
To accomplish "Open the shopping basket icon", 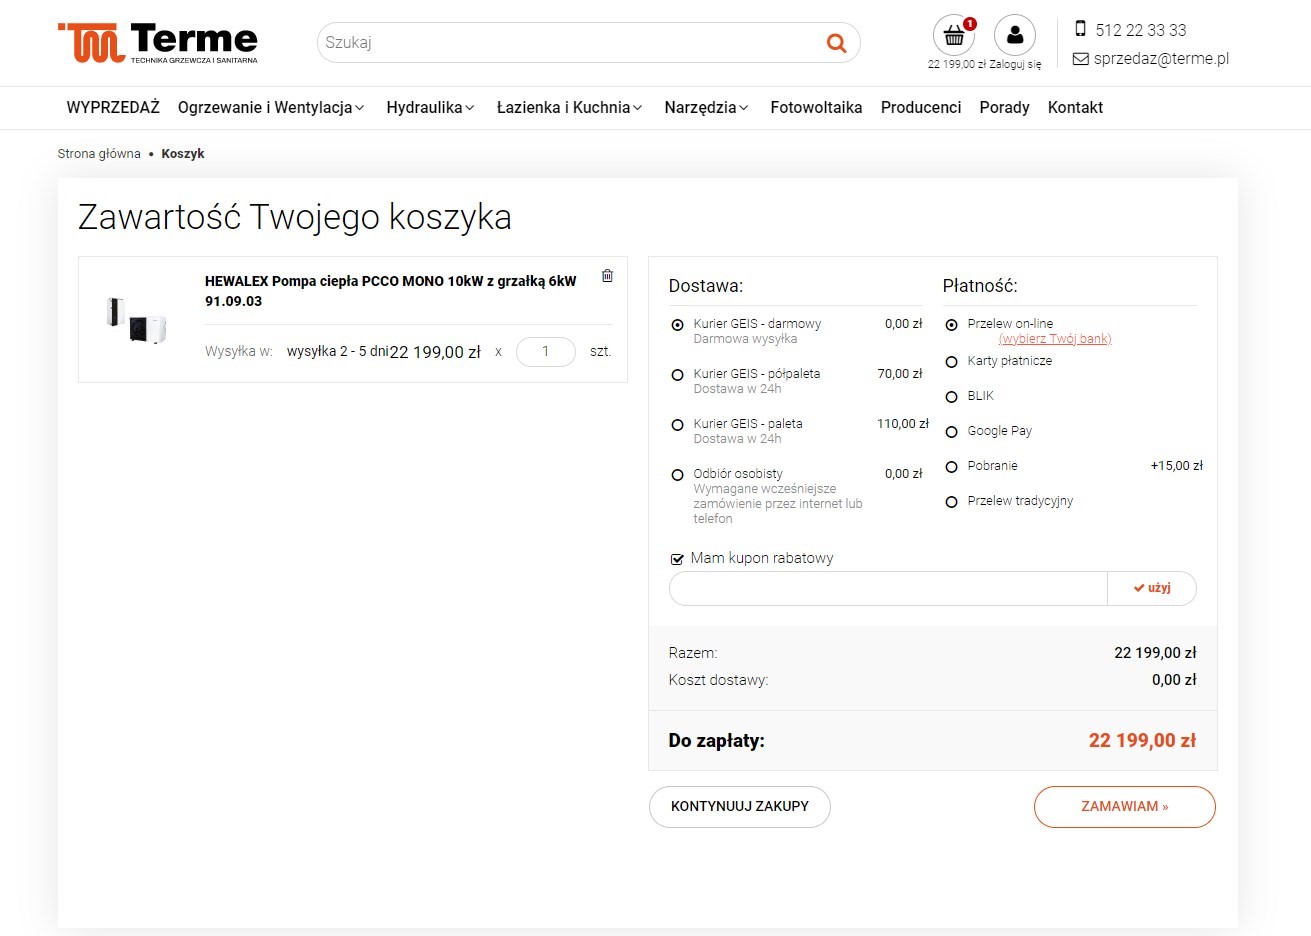I will (x=954, y=36).
